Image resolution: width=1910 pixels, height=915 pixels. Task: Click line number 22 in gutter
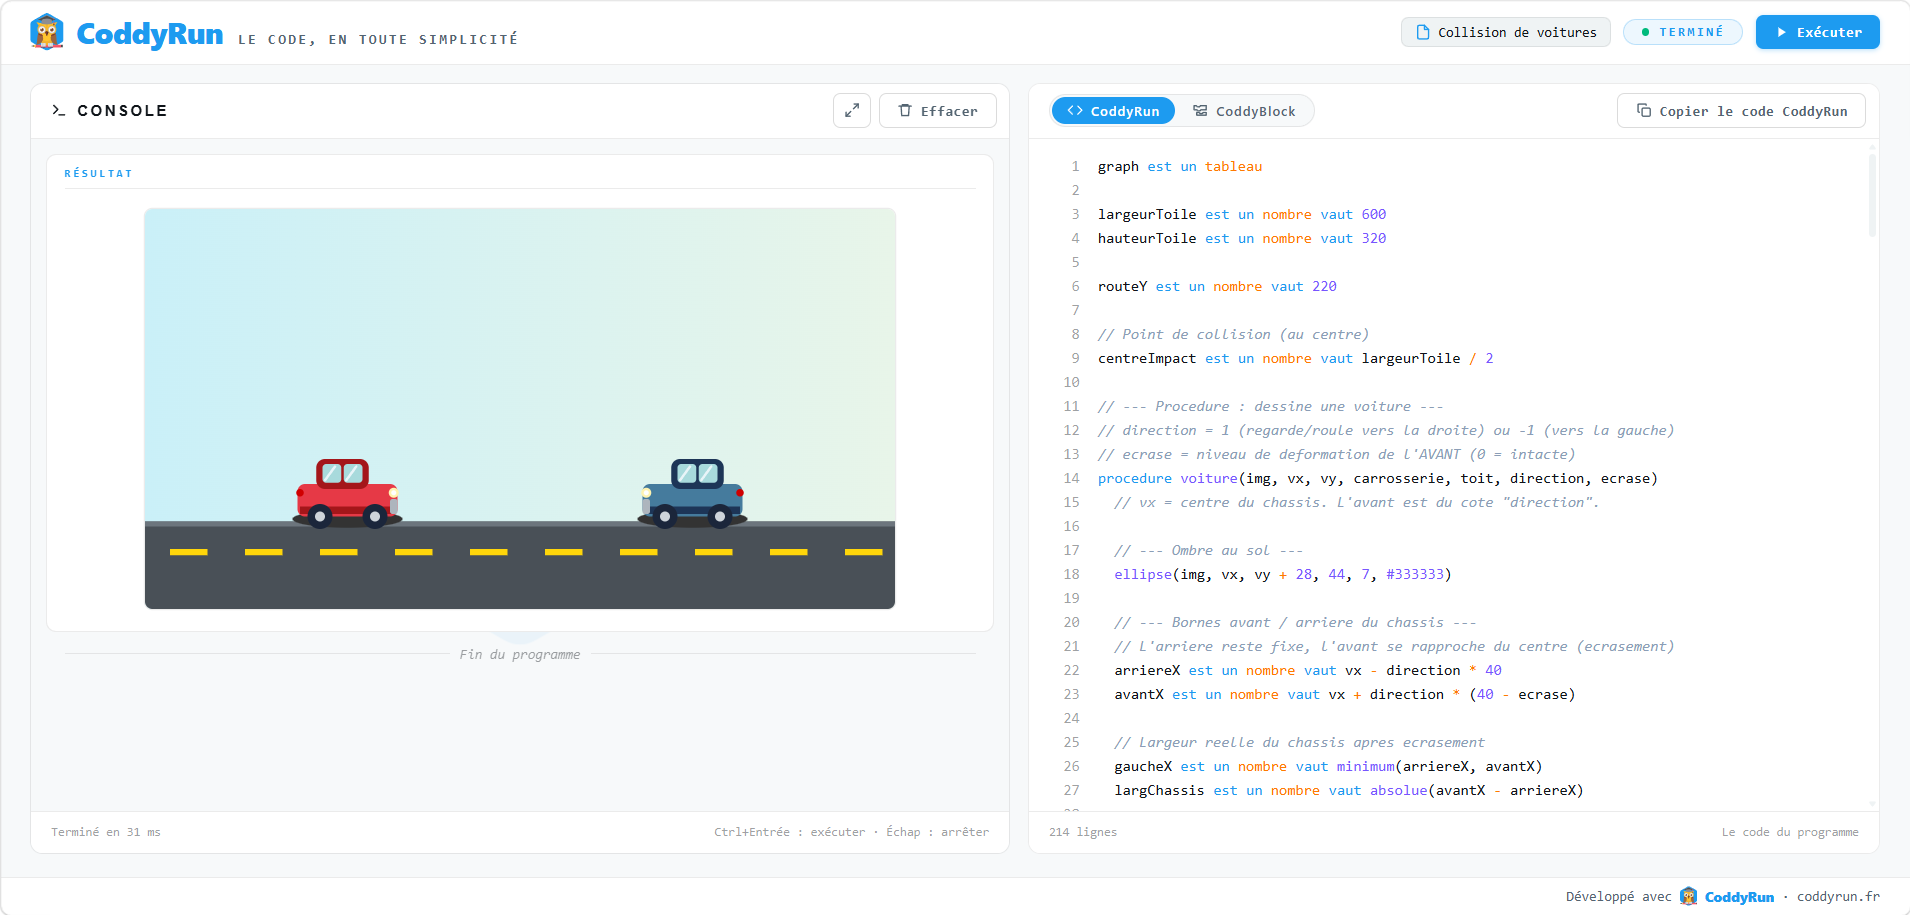click(1071, 671)
